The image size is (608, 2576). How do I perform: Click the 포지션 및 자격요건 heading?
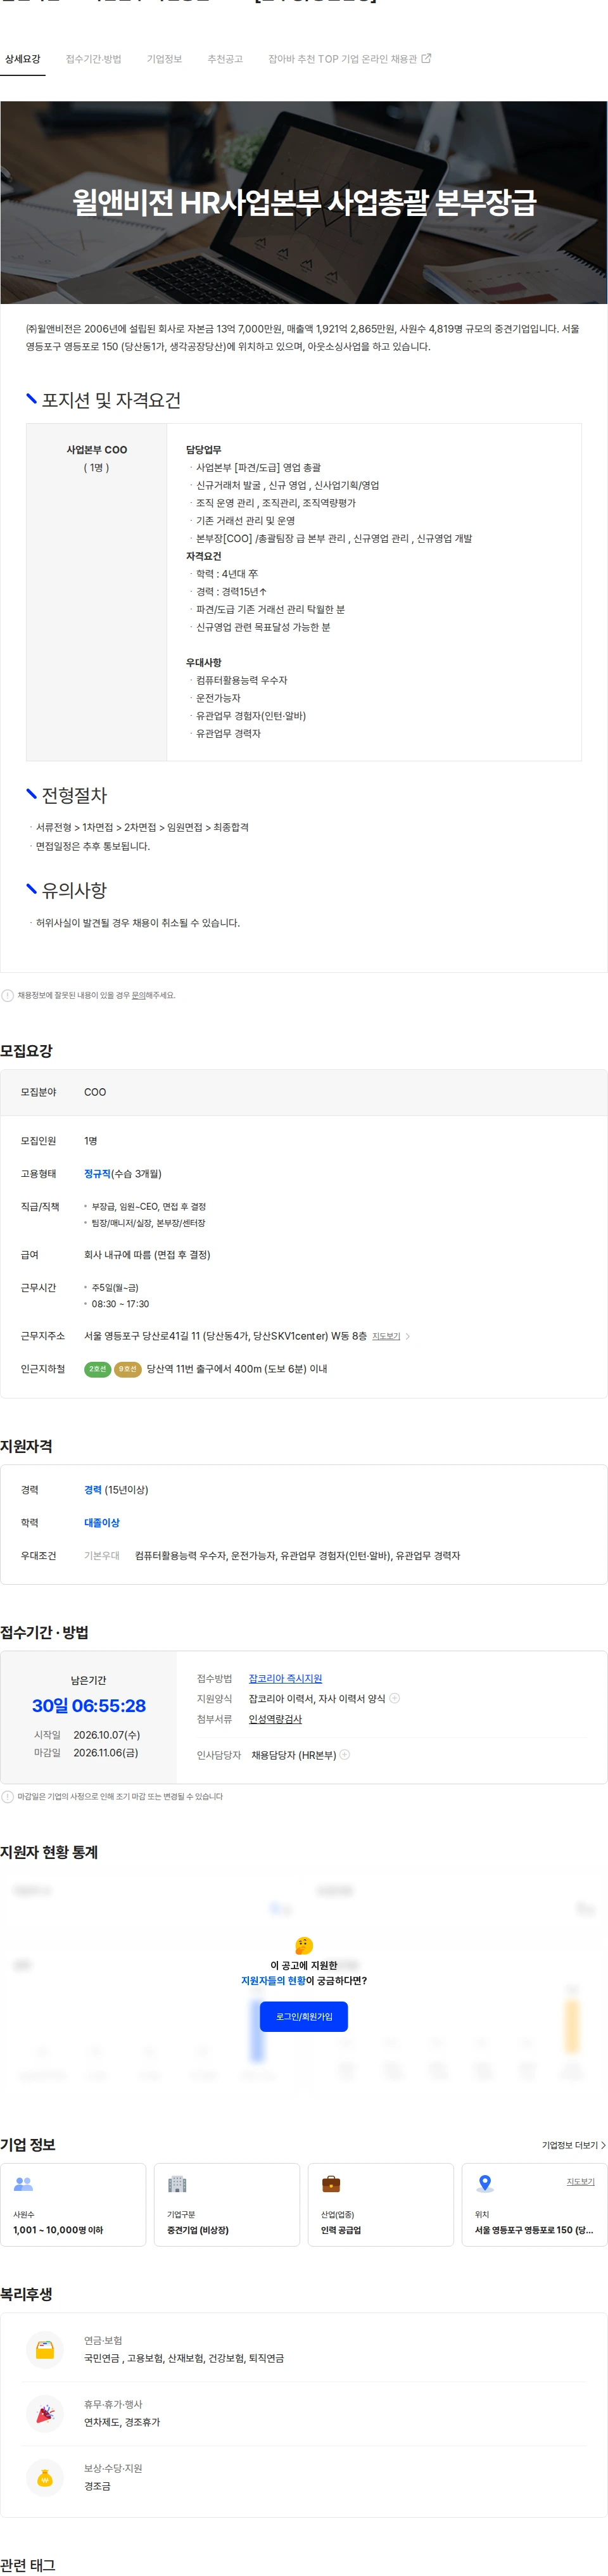(x=111, y=400)
